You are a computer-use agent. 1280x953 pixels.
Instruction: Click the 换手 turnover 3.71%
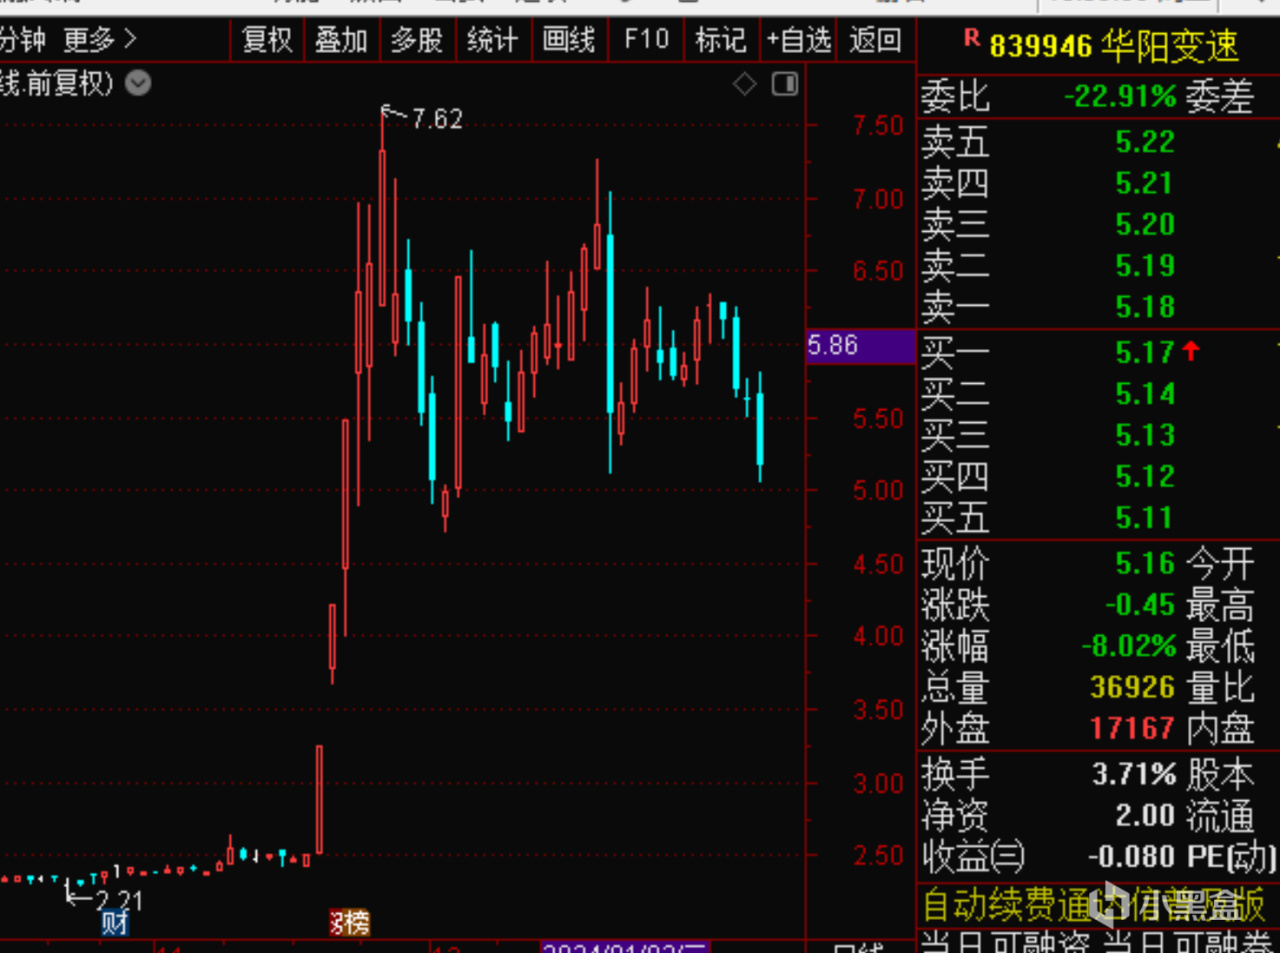[x=1134, y=774]
